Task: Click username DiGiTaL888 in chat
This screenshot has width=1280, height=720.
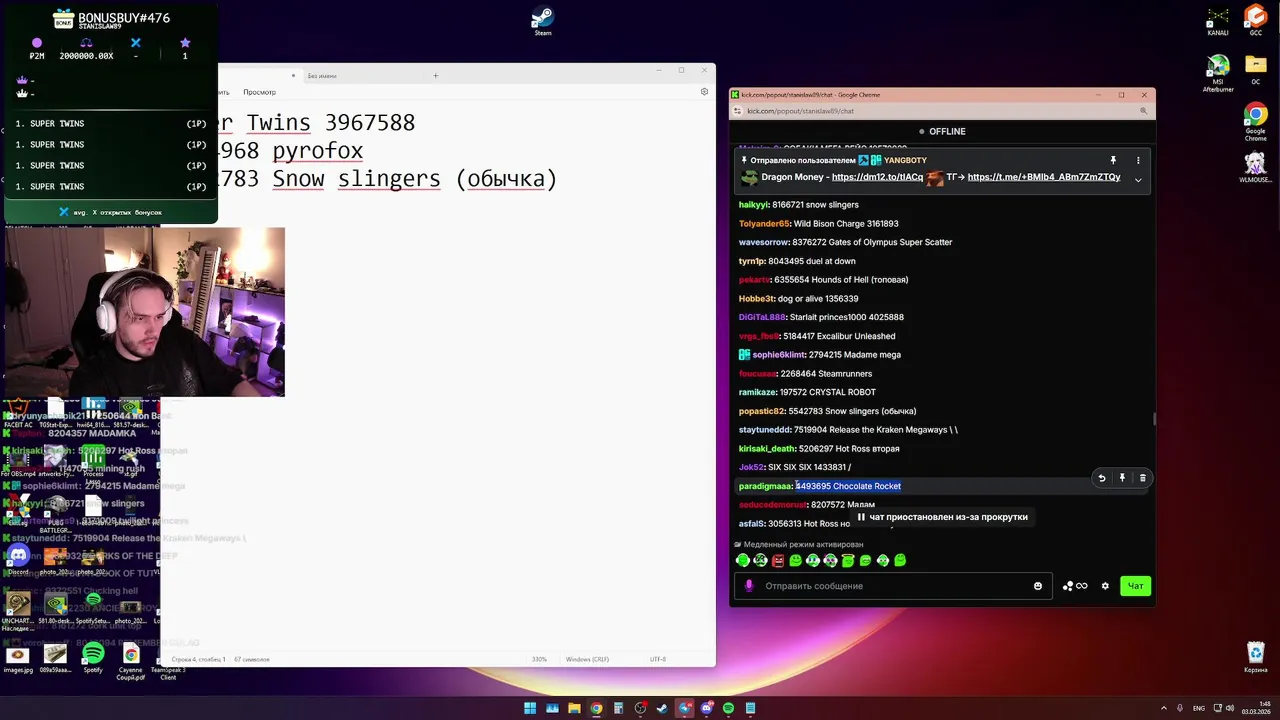Action: tap(762, 317)
